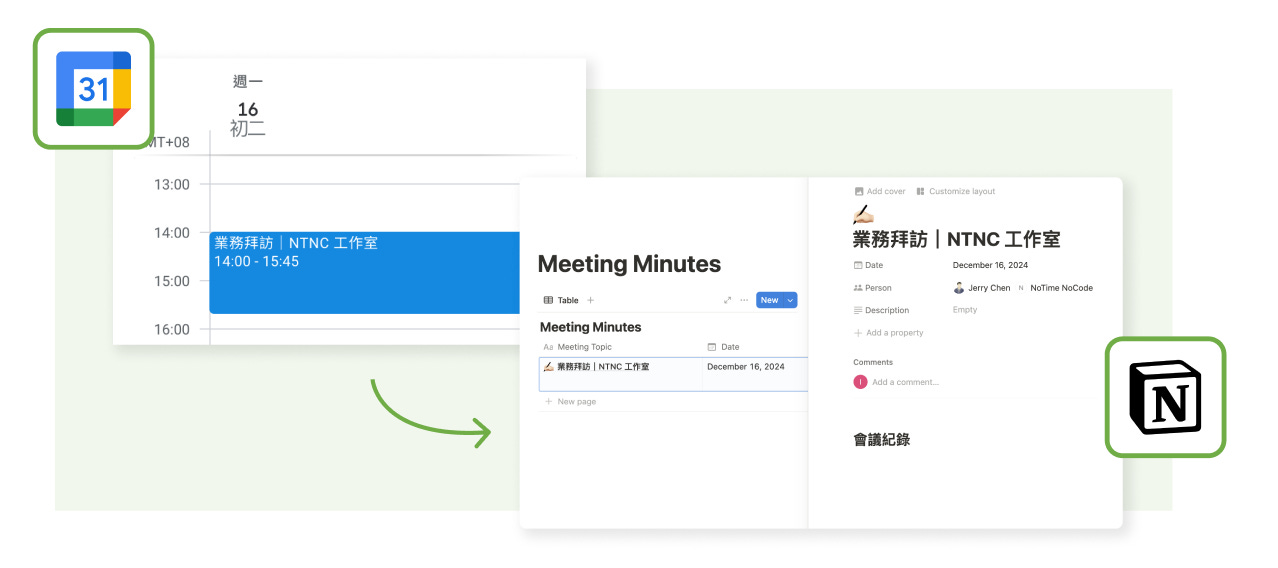1278x568 pixels.
Task: Edit the December 16, 2024 property value
Action: [990, 265]
